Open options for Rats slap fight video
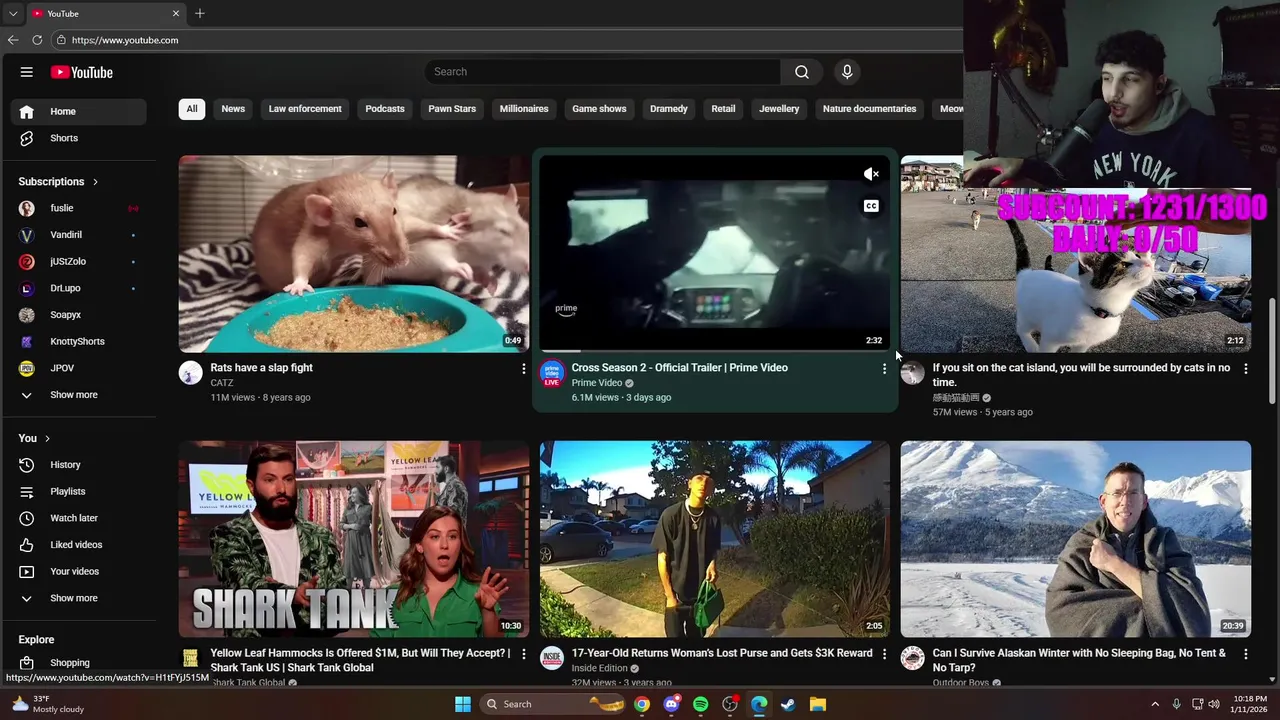Screen dimensions: 1280x720 523,369
